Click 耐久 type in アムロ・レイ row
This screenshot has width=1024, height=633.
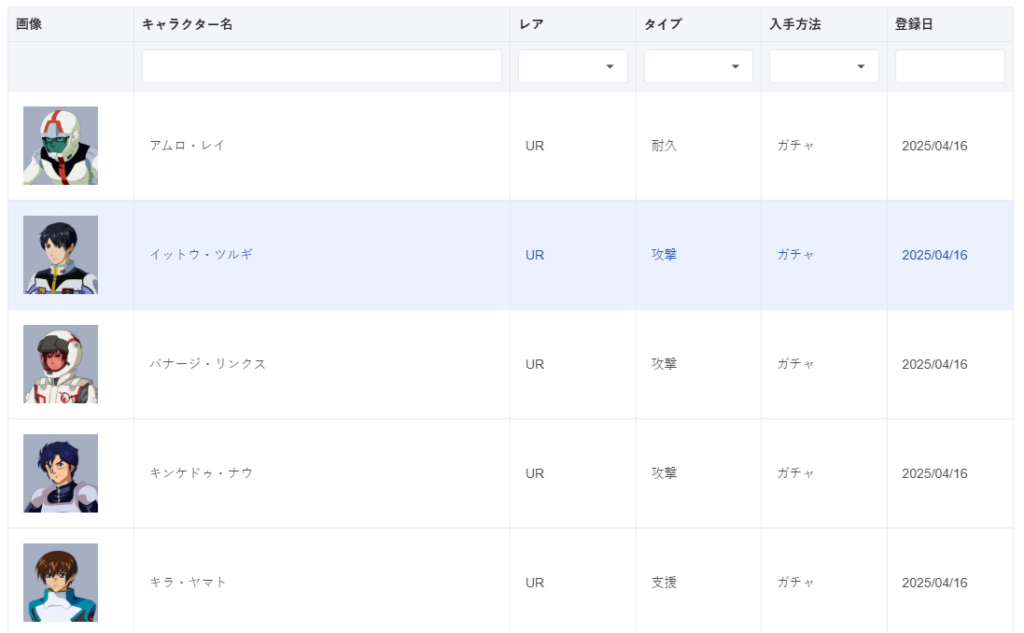664,145
